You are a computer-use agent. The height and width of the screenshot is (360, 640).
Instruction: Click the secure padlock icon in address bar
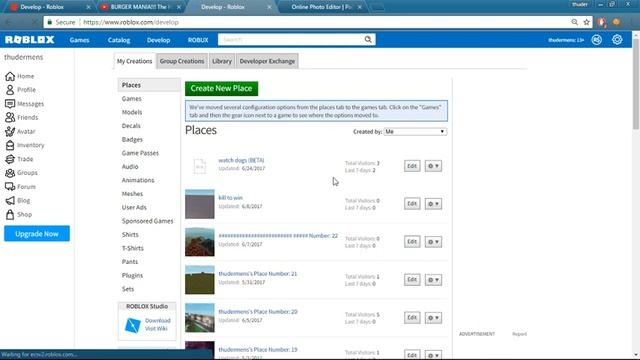click(x=50, y=22)
